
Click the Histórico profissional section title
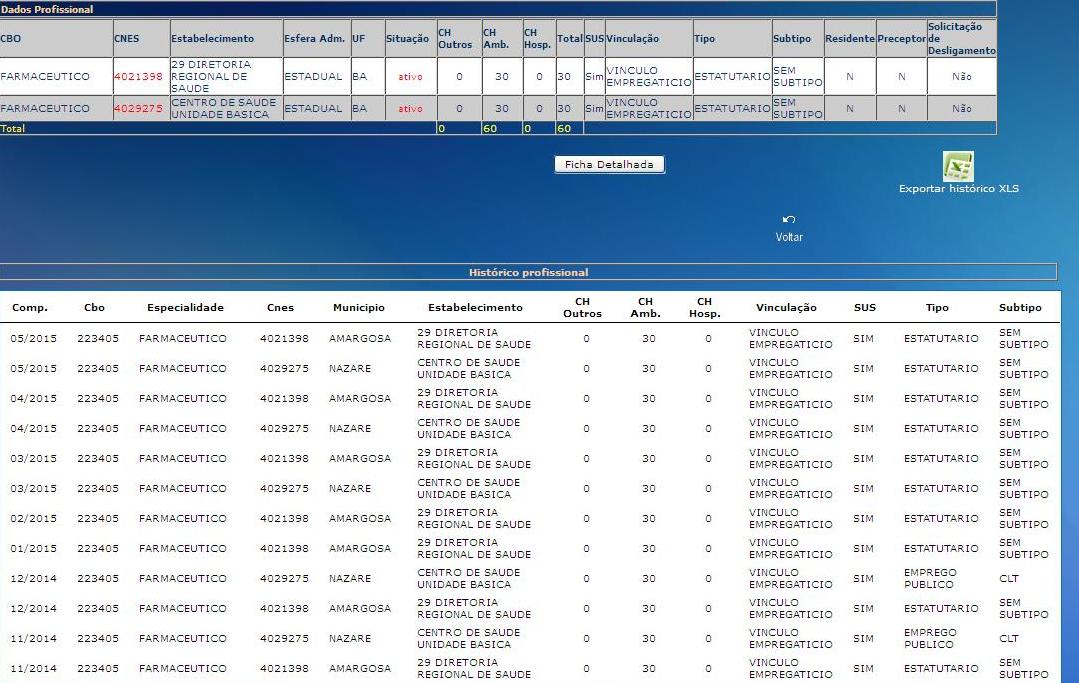click(x=528, y=272)
